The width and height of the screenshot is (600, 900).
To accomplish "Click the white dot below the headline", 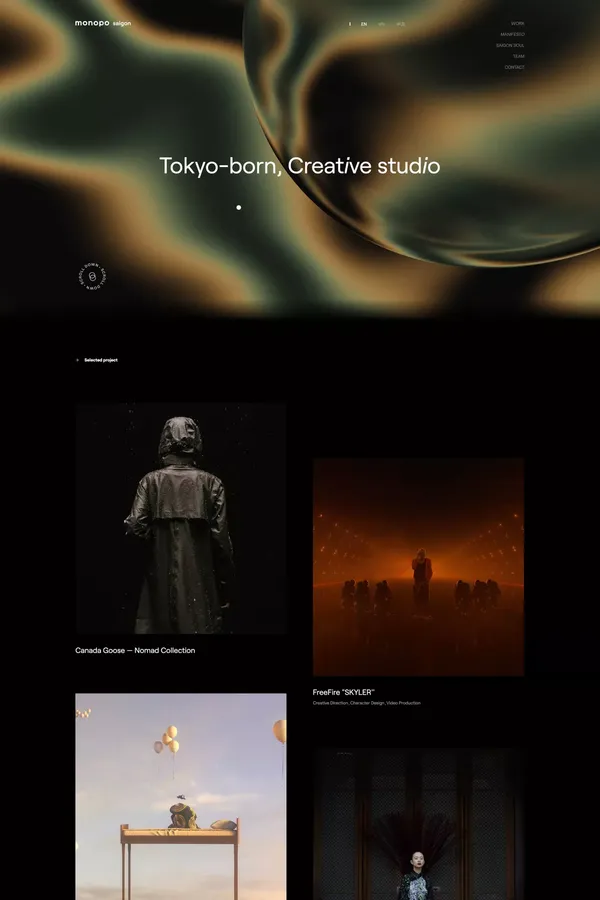I will tap(239, 207).
